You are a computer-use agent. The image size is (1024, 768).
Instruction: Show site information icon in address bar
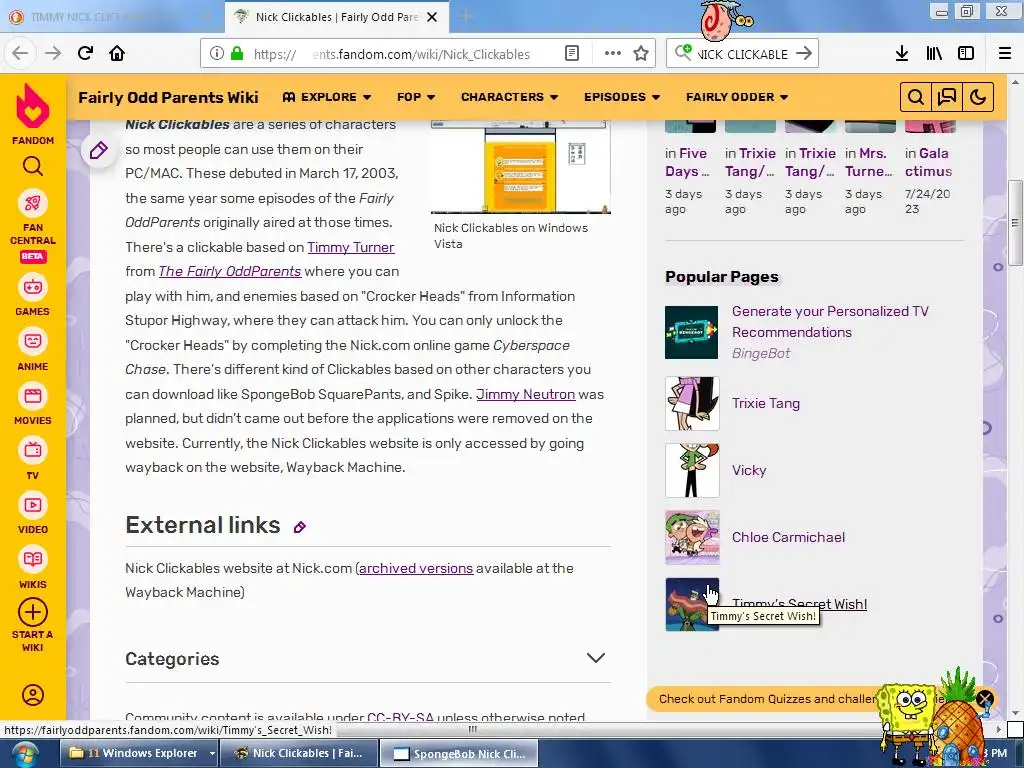pyautogui.click(x=217, y=54)
